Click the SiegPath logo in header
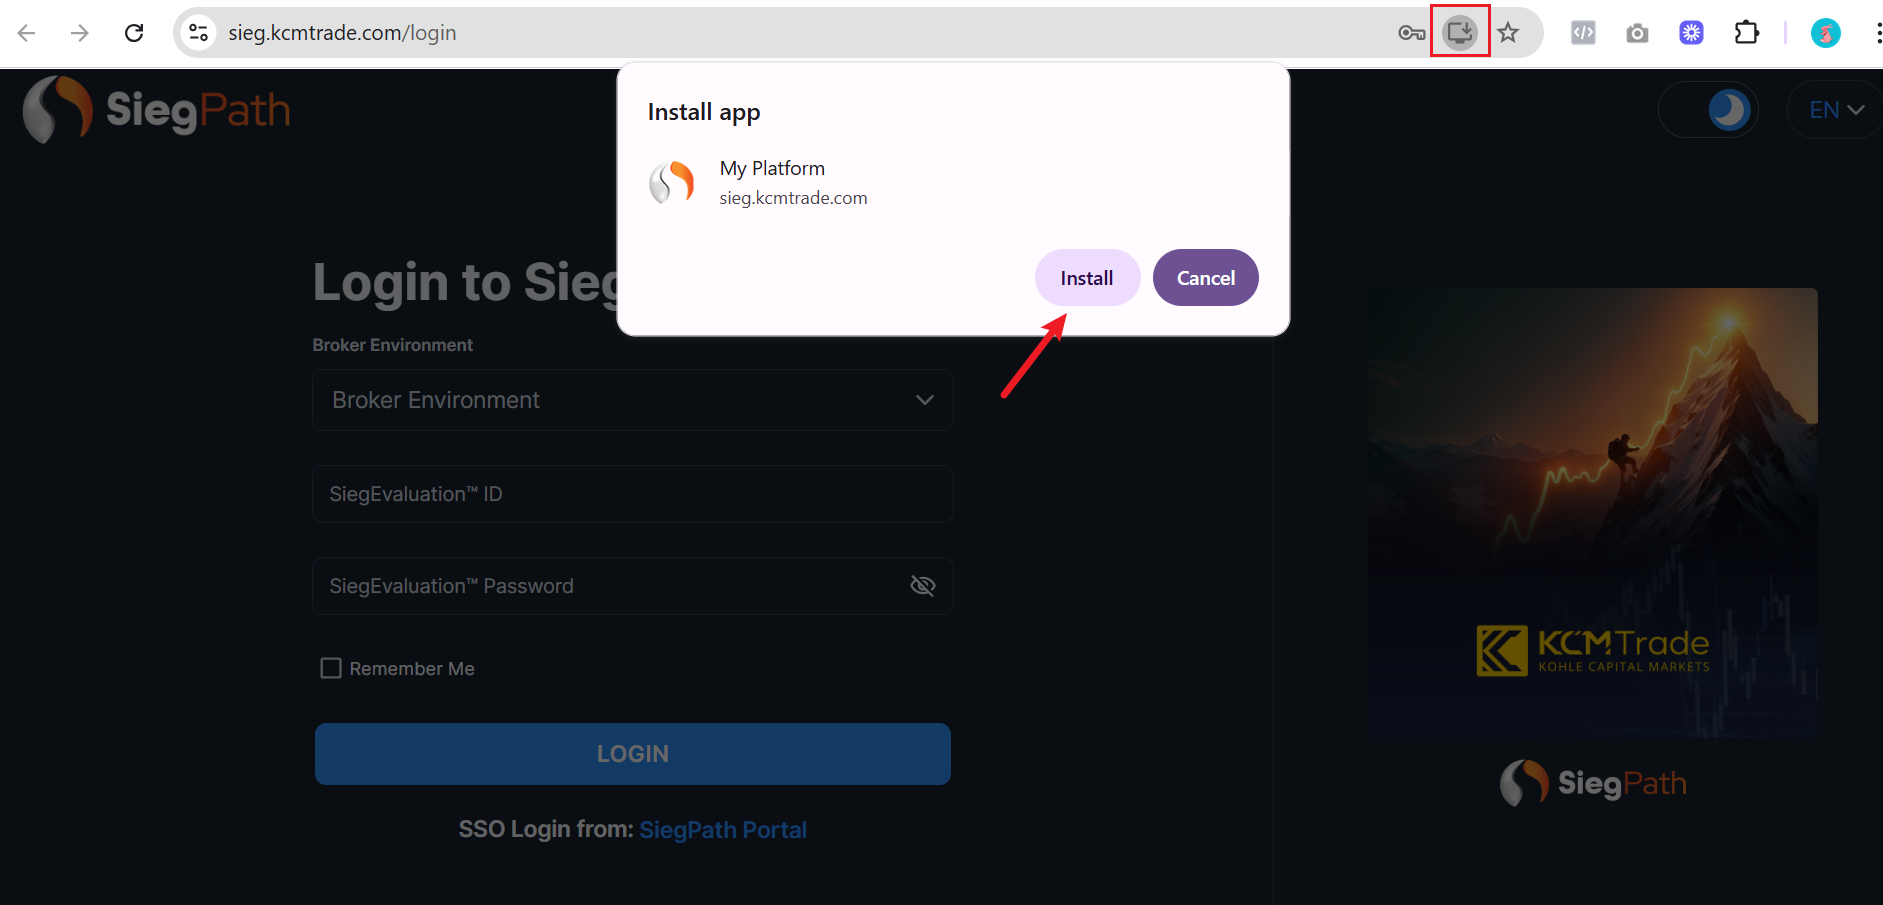The image size is (1883, 905). [x=157, y=110]
